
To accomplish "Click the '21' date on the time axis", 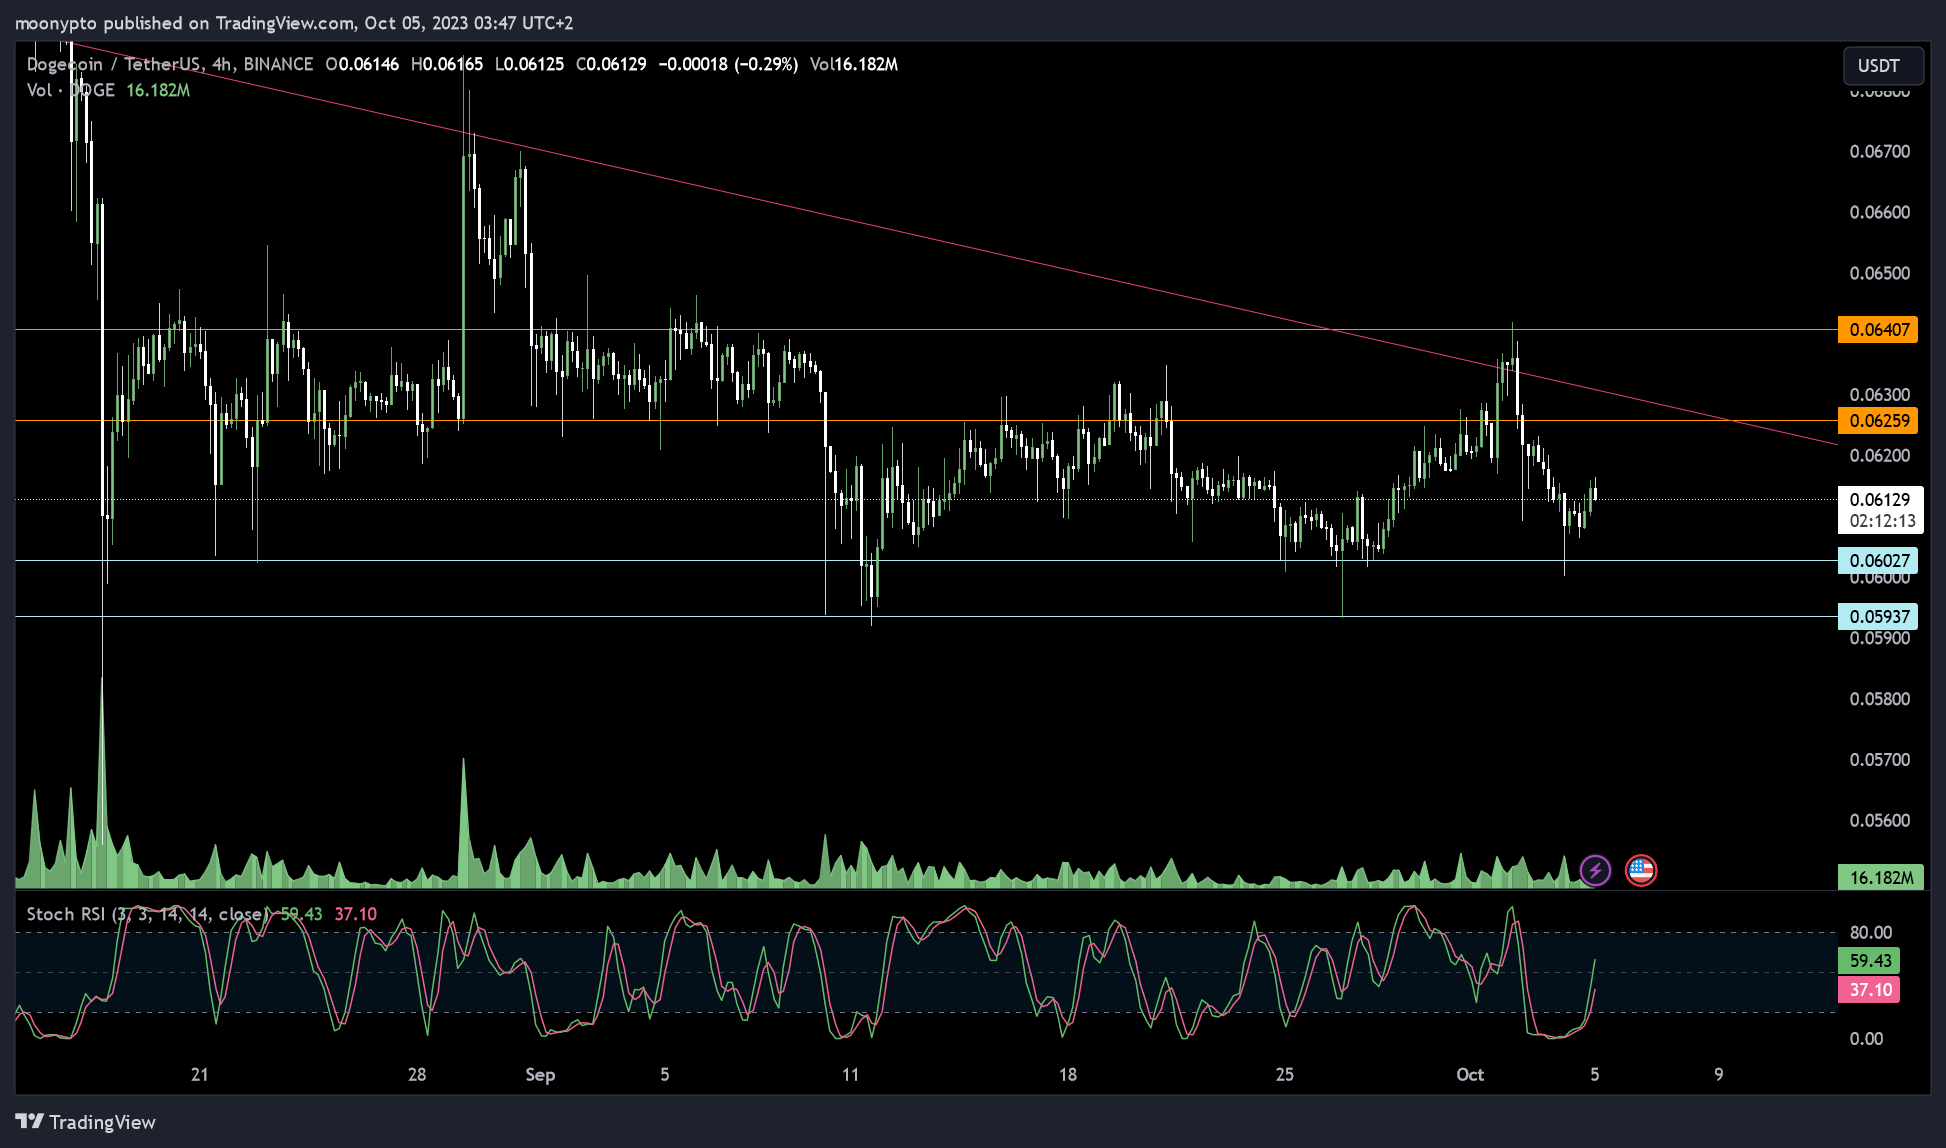I will (200, 1075).
